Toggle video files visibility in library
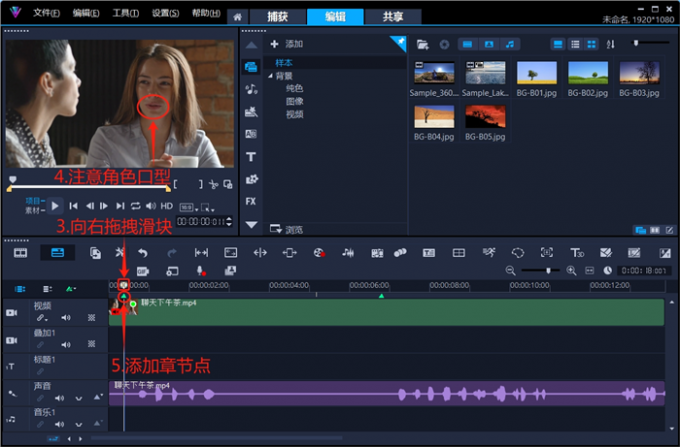The image size is (680, 447). coord(467,44)
